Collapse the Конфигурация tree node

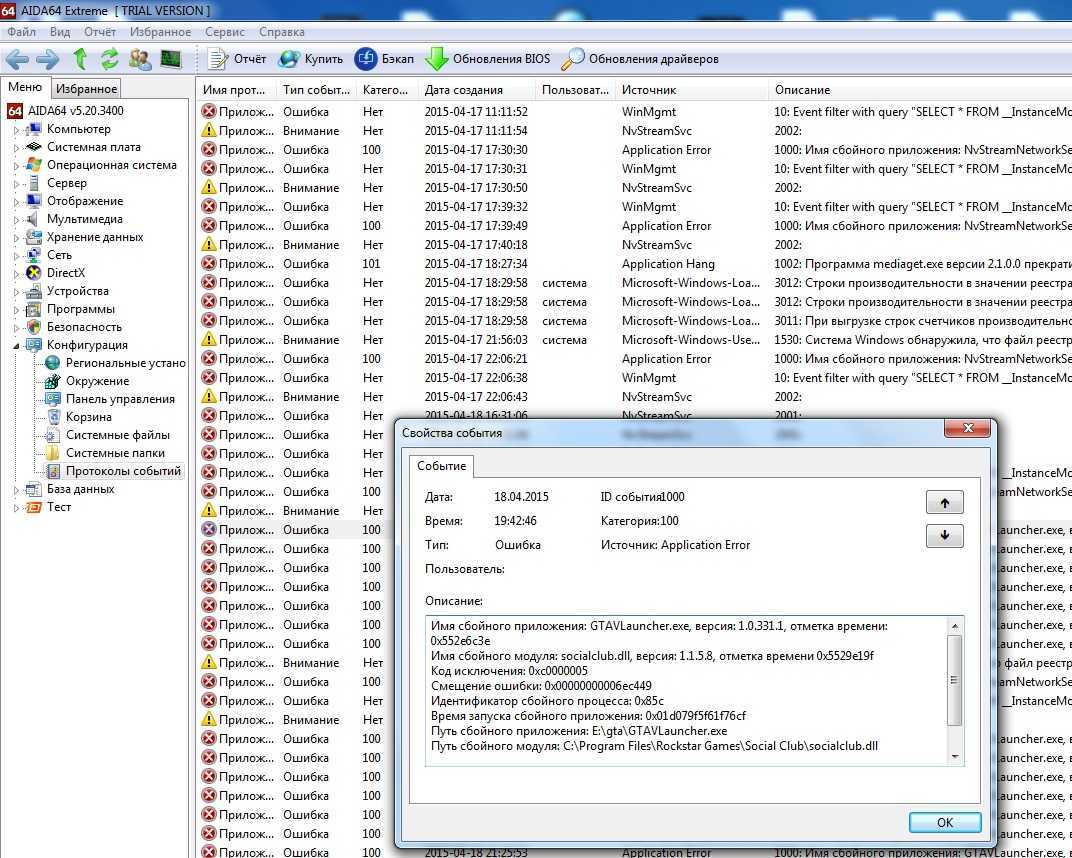pyautogui.click(x=16, y=345)
